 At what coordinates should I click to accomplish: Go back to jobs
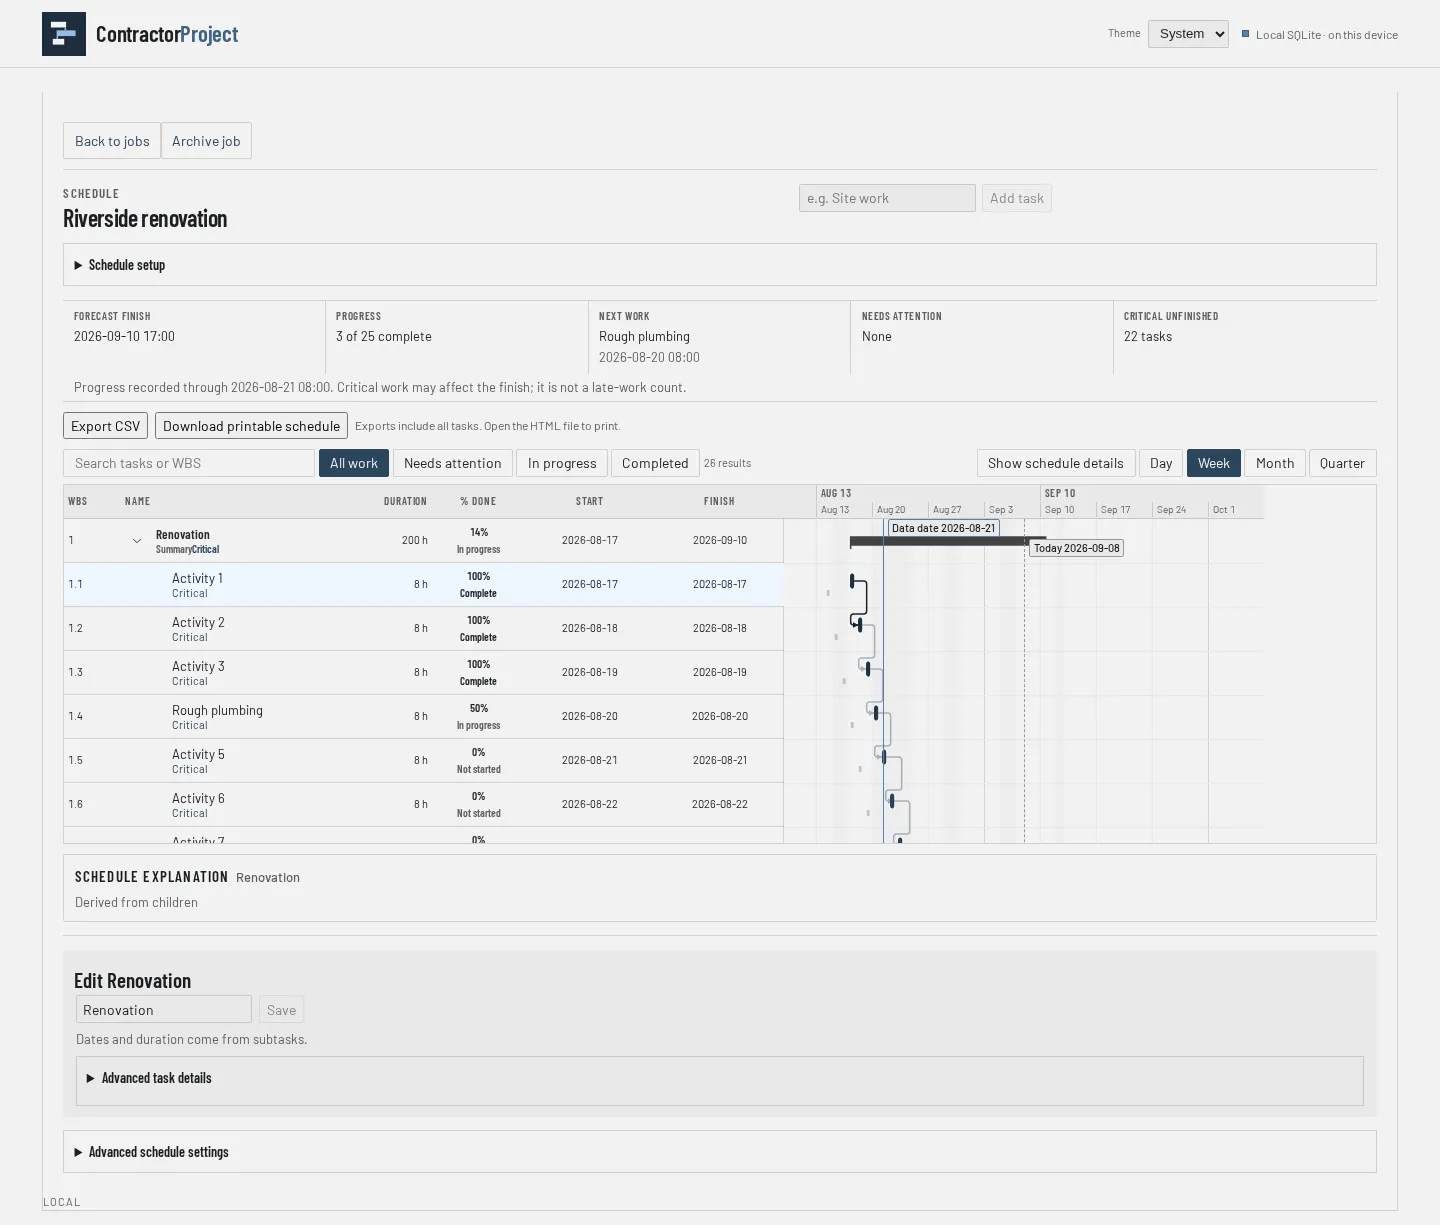pos(112,141)
